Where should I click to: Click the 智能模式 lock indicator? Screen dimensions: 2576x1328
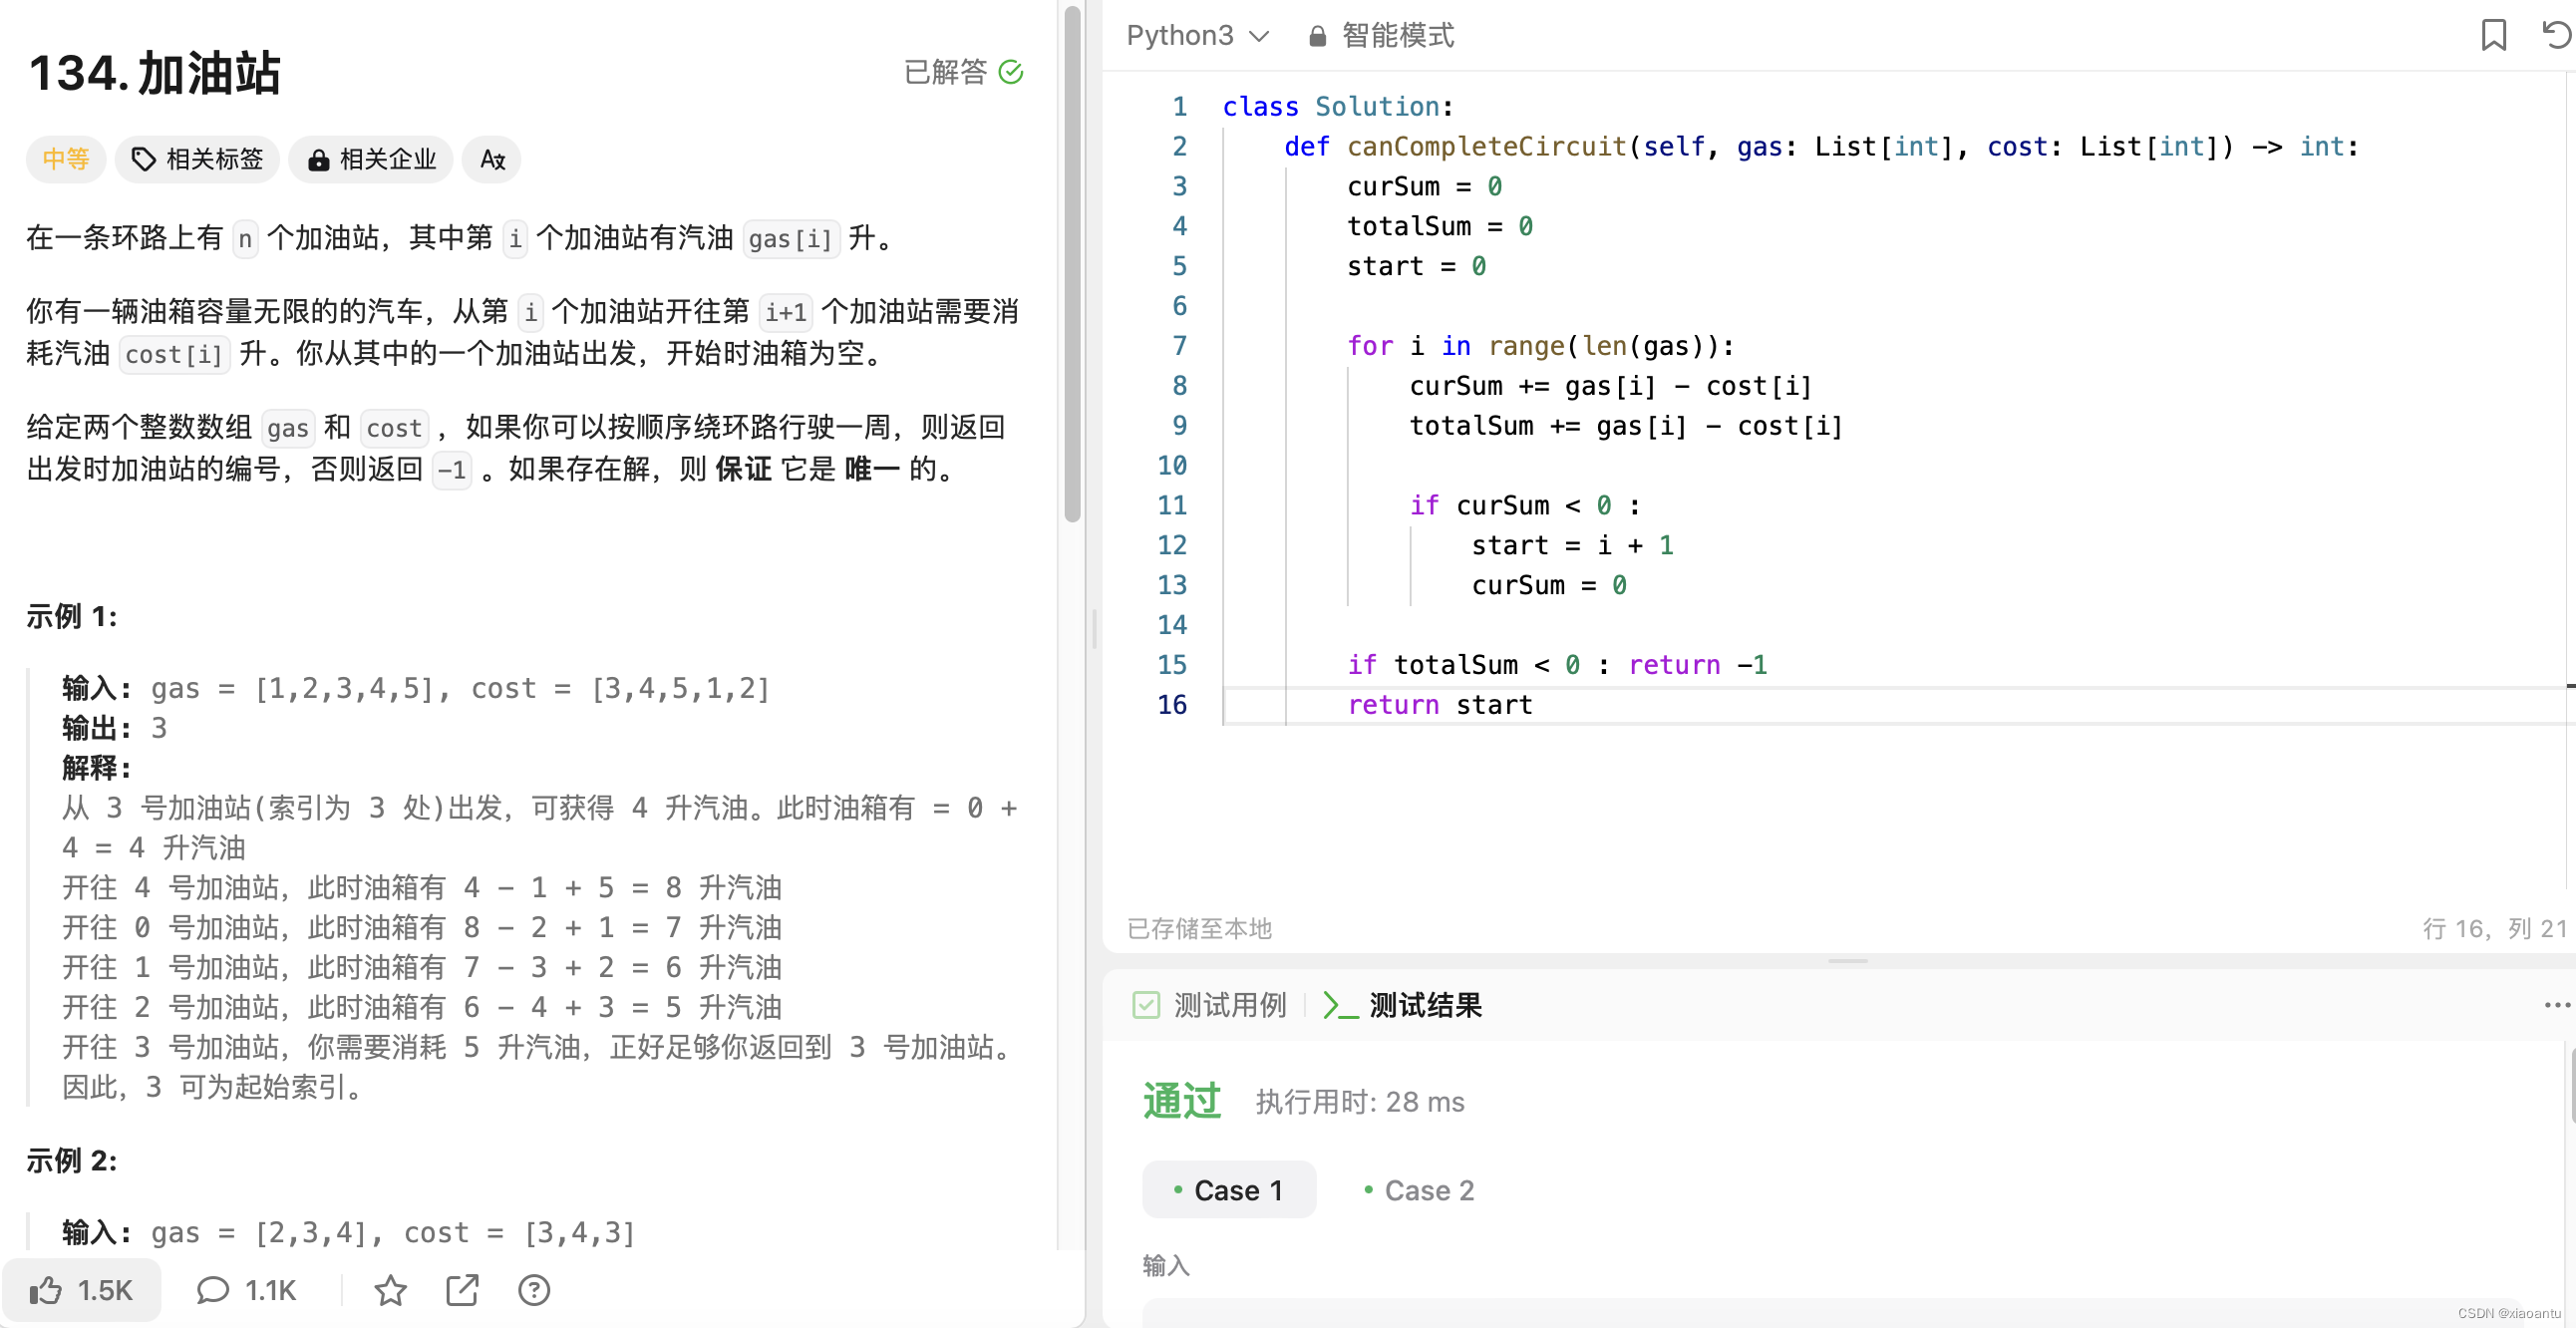pos(1381,36)
